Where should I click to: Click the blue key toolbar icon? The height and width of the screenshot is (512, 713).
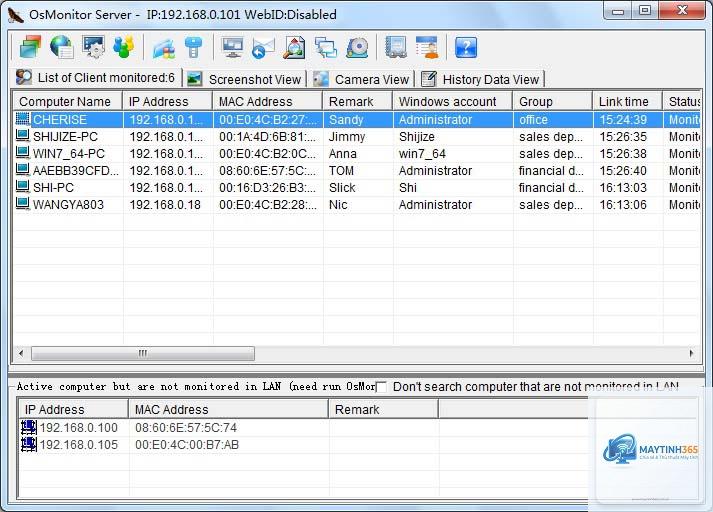[x=194, y=47]
